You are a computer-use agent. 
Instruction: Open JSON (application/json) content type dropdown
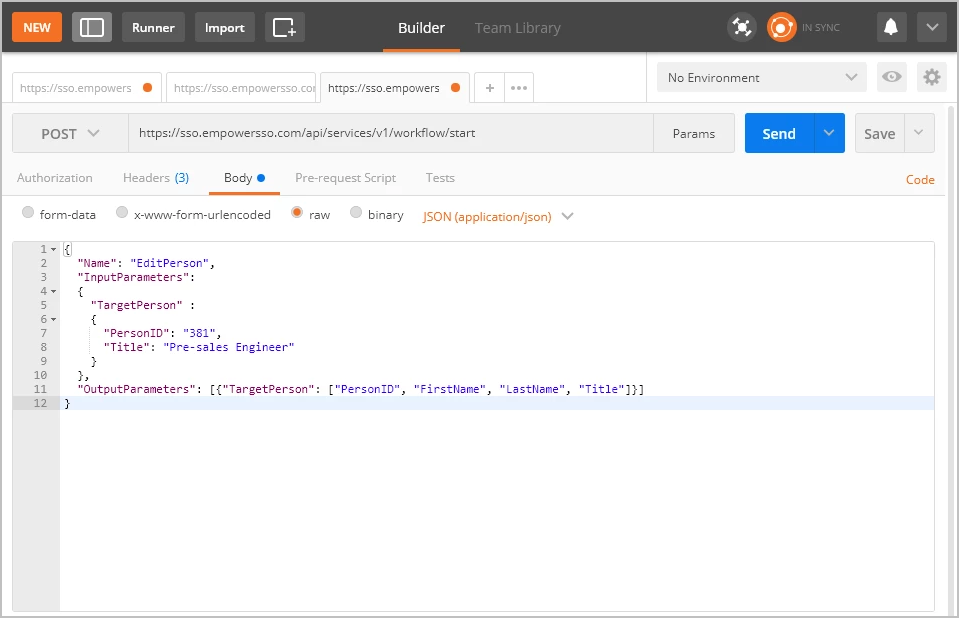tap(498, 216)
